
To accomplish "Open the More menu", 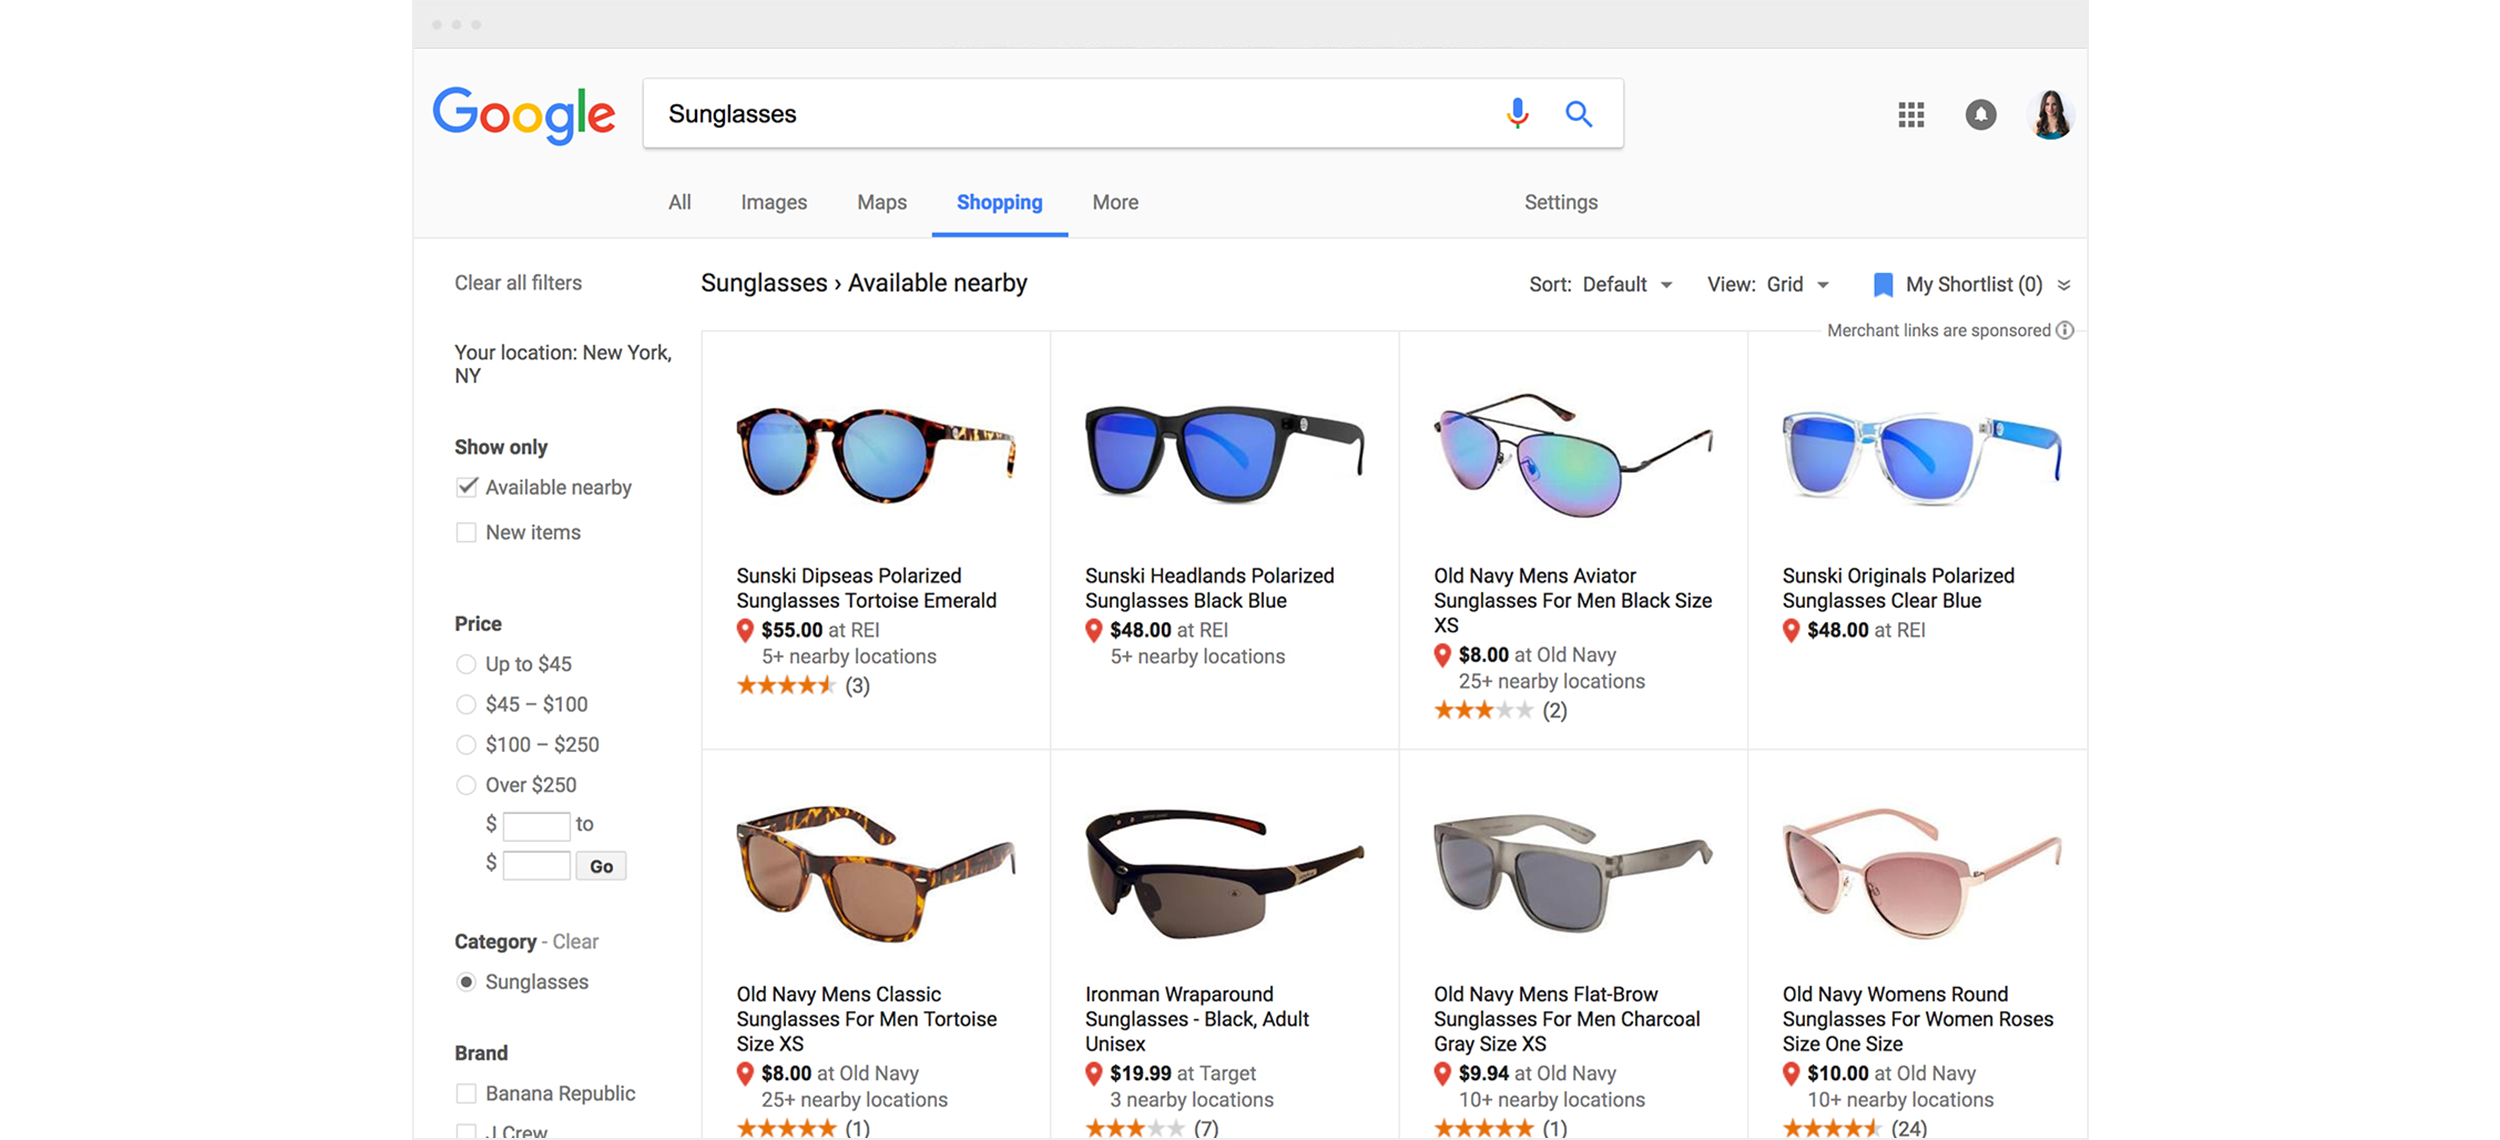I will (1115, 202).
